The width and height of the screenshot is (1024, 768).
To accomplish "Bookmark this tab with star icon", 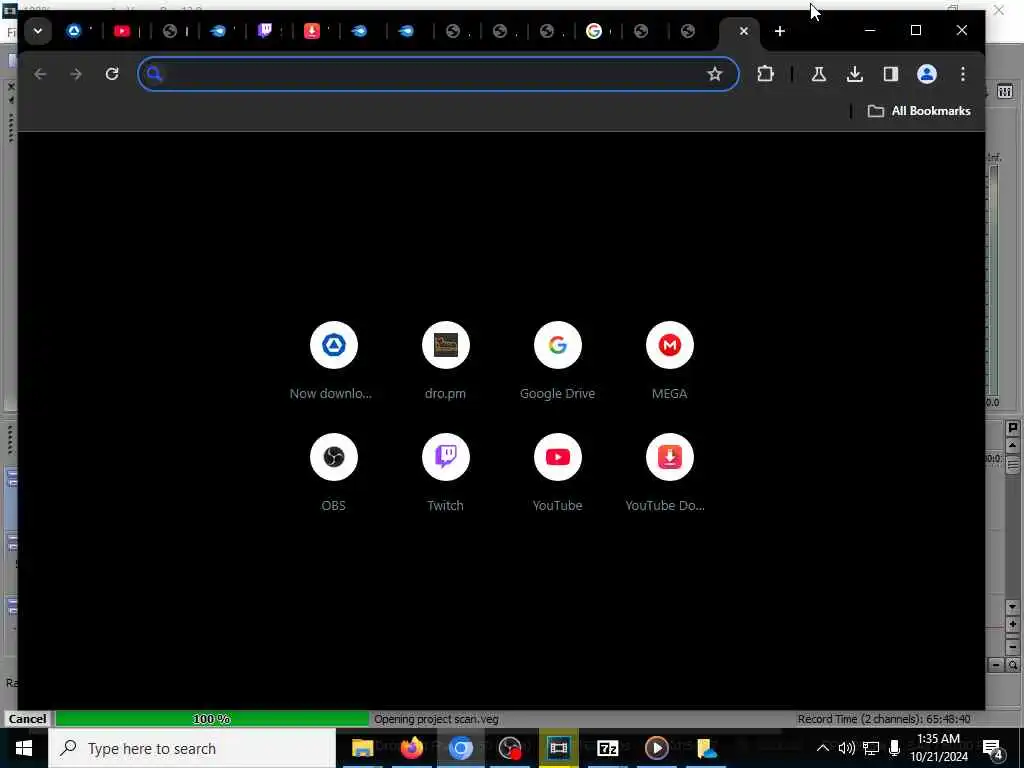I will (x=714, y=74).
